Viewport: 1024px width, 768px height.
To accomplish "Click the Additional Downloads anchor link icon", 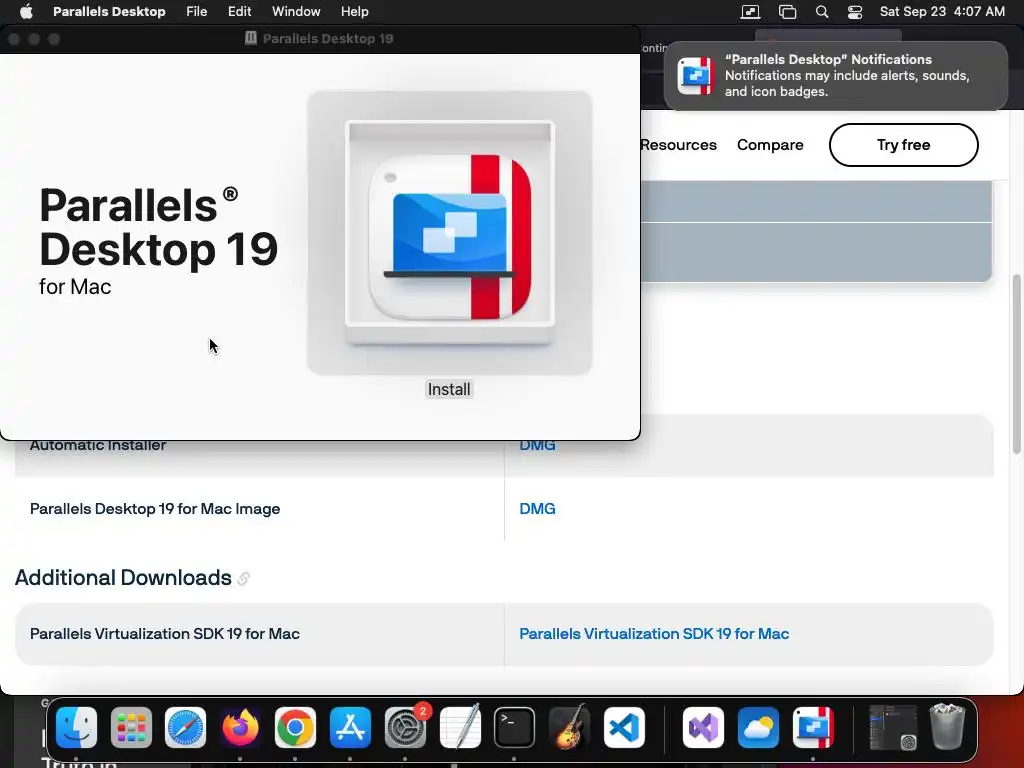I will pos(244,579).
